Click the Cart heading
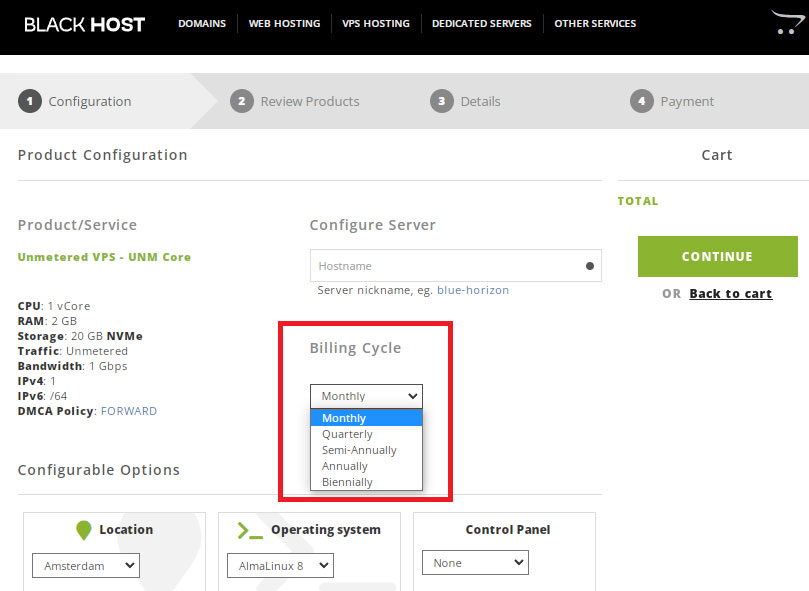 [717, 155]
